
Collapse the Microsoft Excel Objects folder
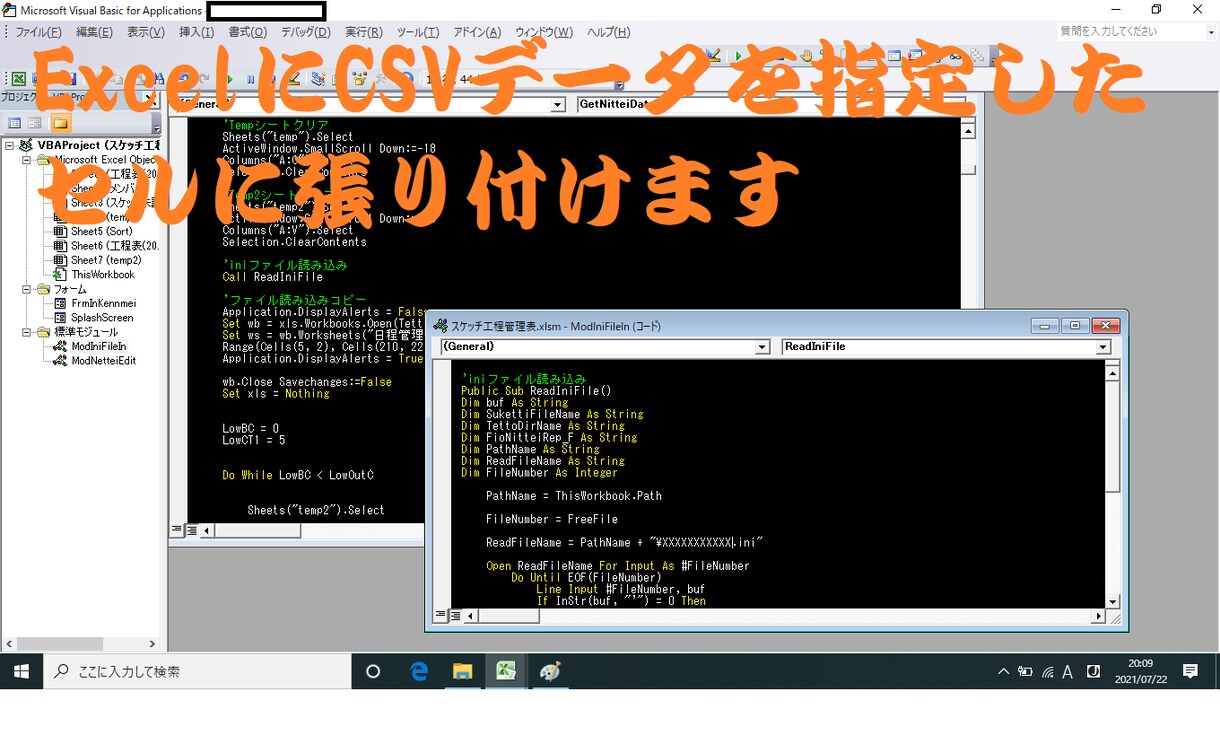pos(27,160)
